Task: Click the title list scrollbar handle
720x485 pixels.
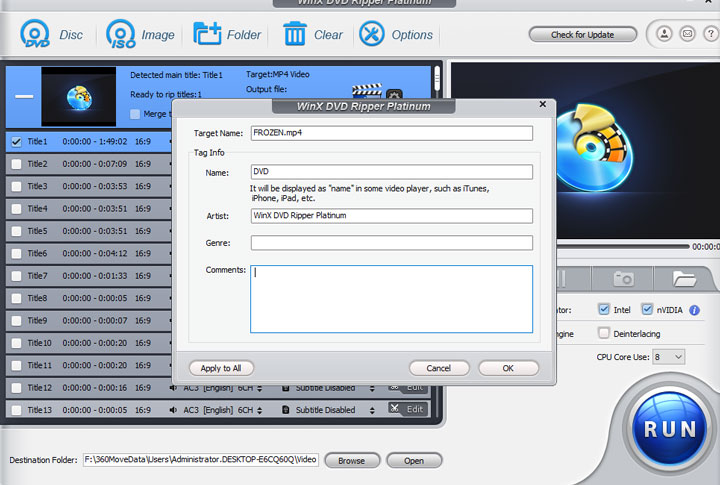Action: pos(437,78)
